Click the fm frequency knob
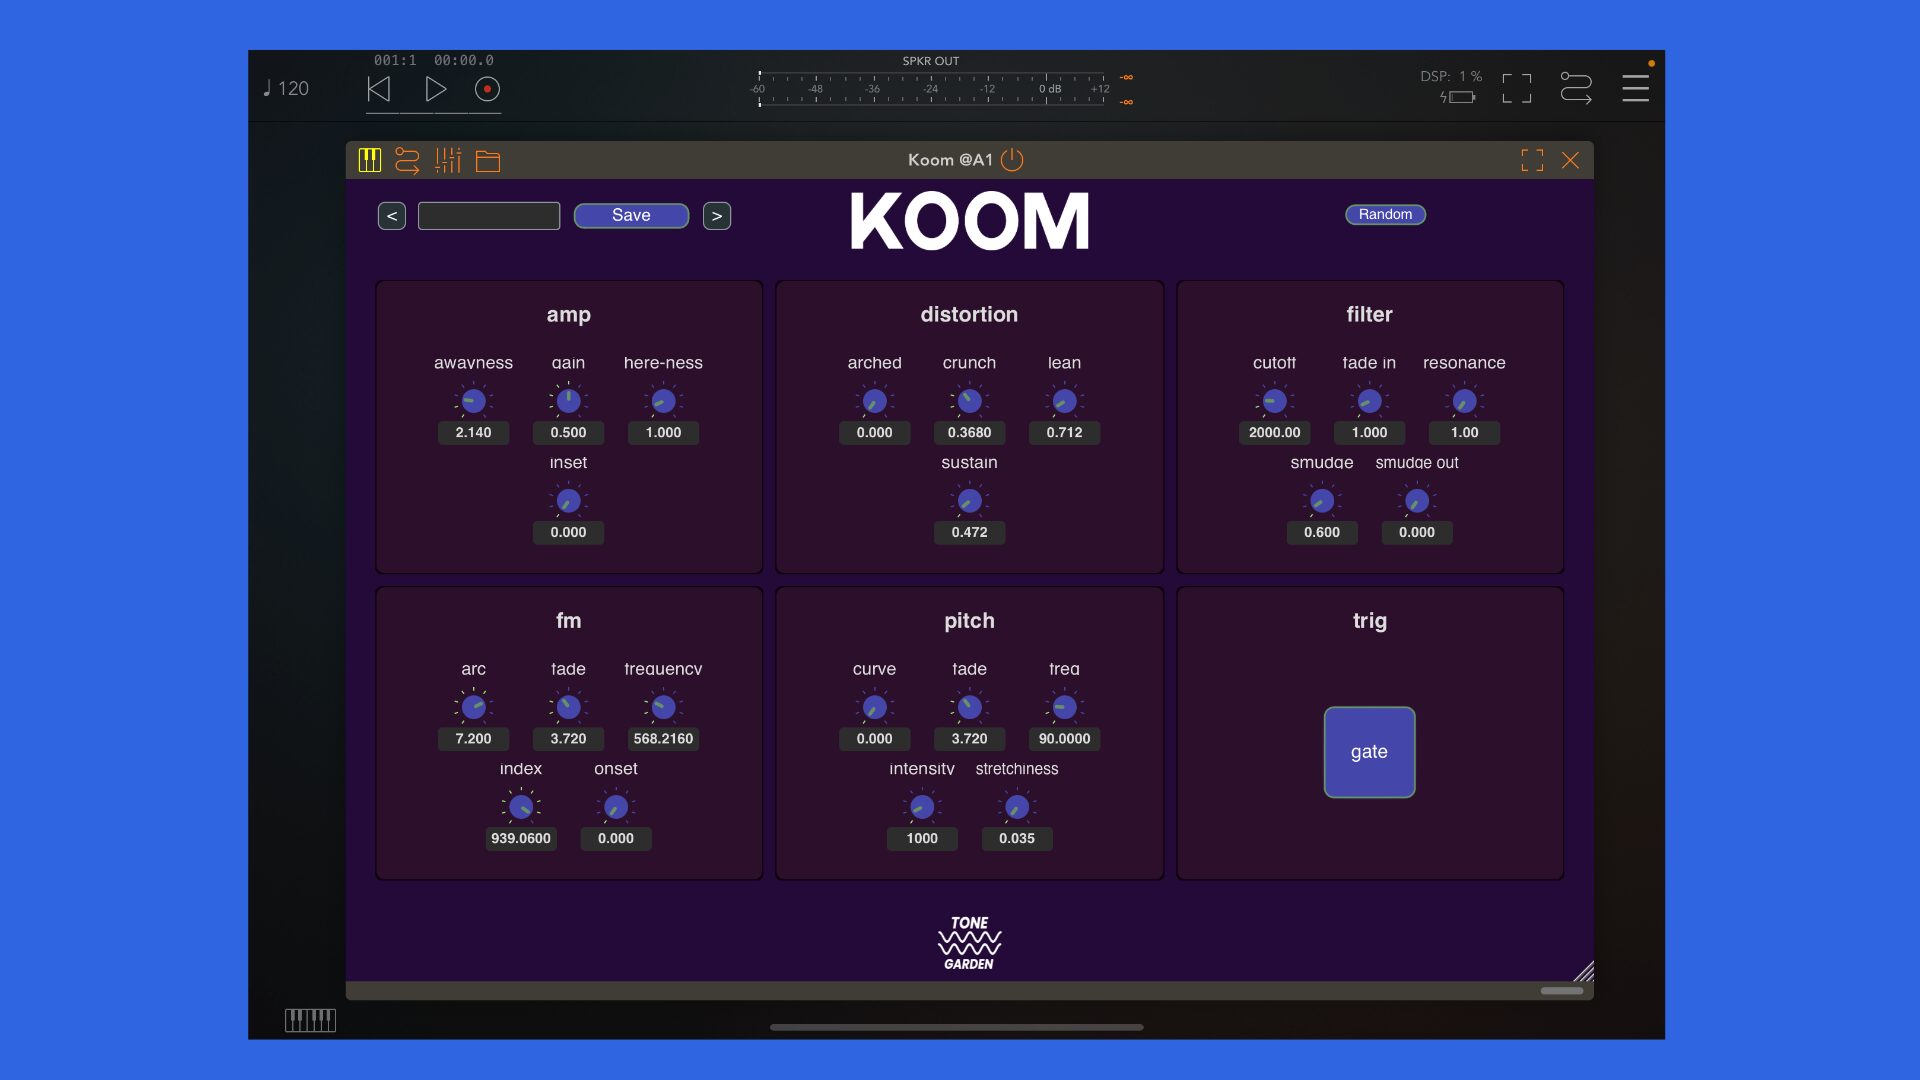The image size is (1920, 1080). click(663, 707)
